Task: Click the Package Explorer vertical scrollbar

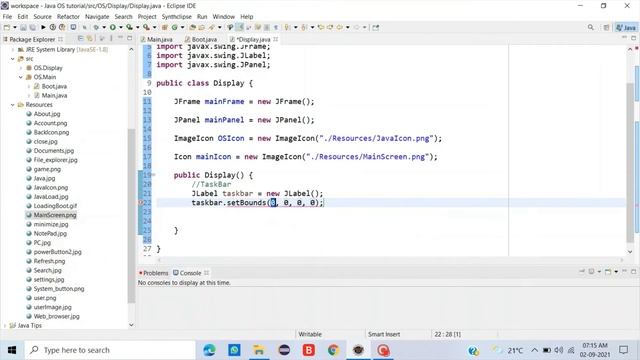Action: [x=131, y=216]
